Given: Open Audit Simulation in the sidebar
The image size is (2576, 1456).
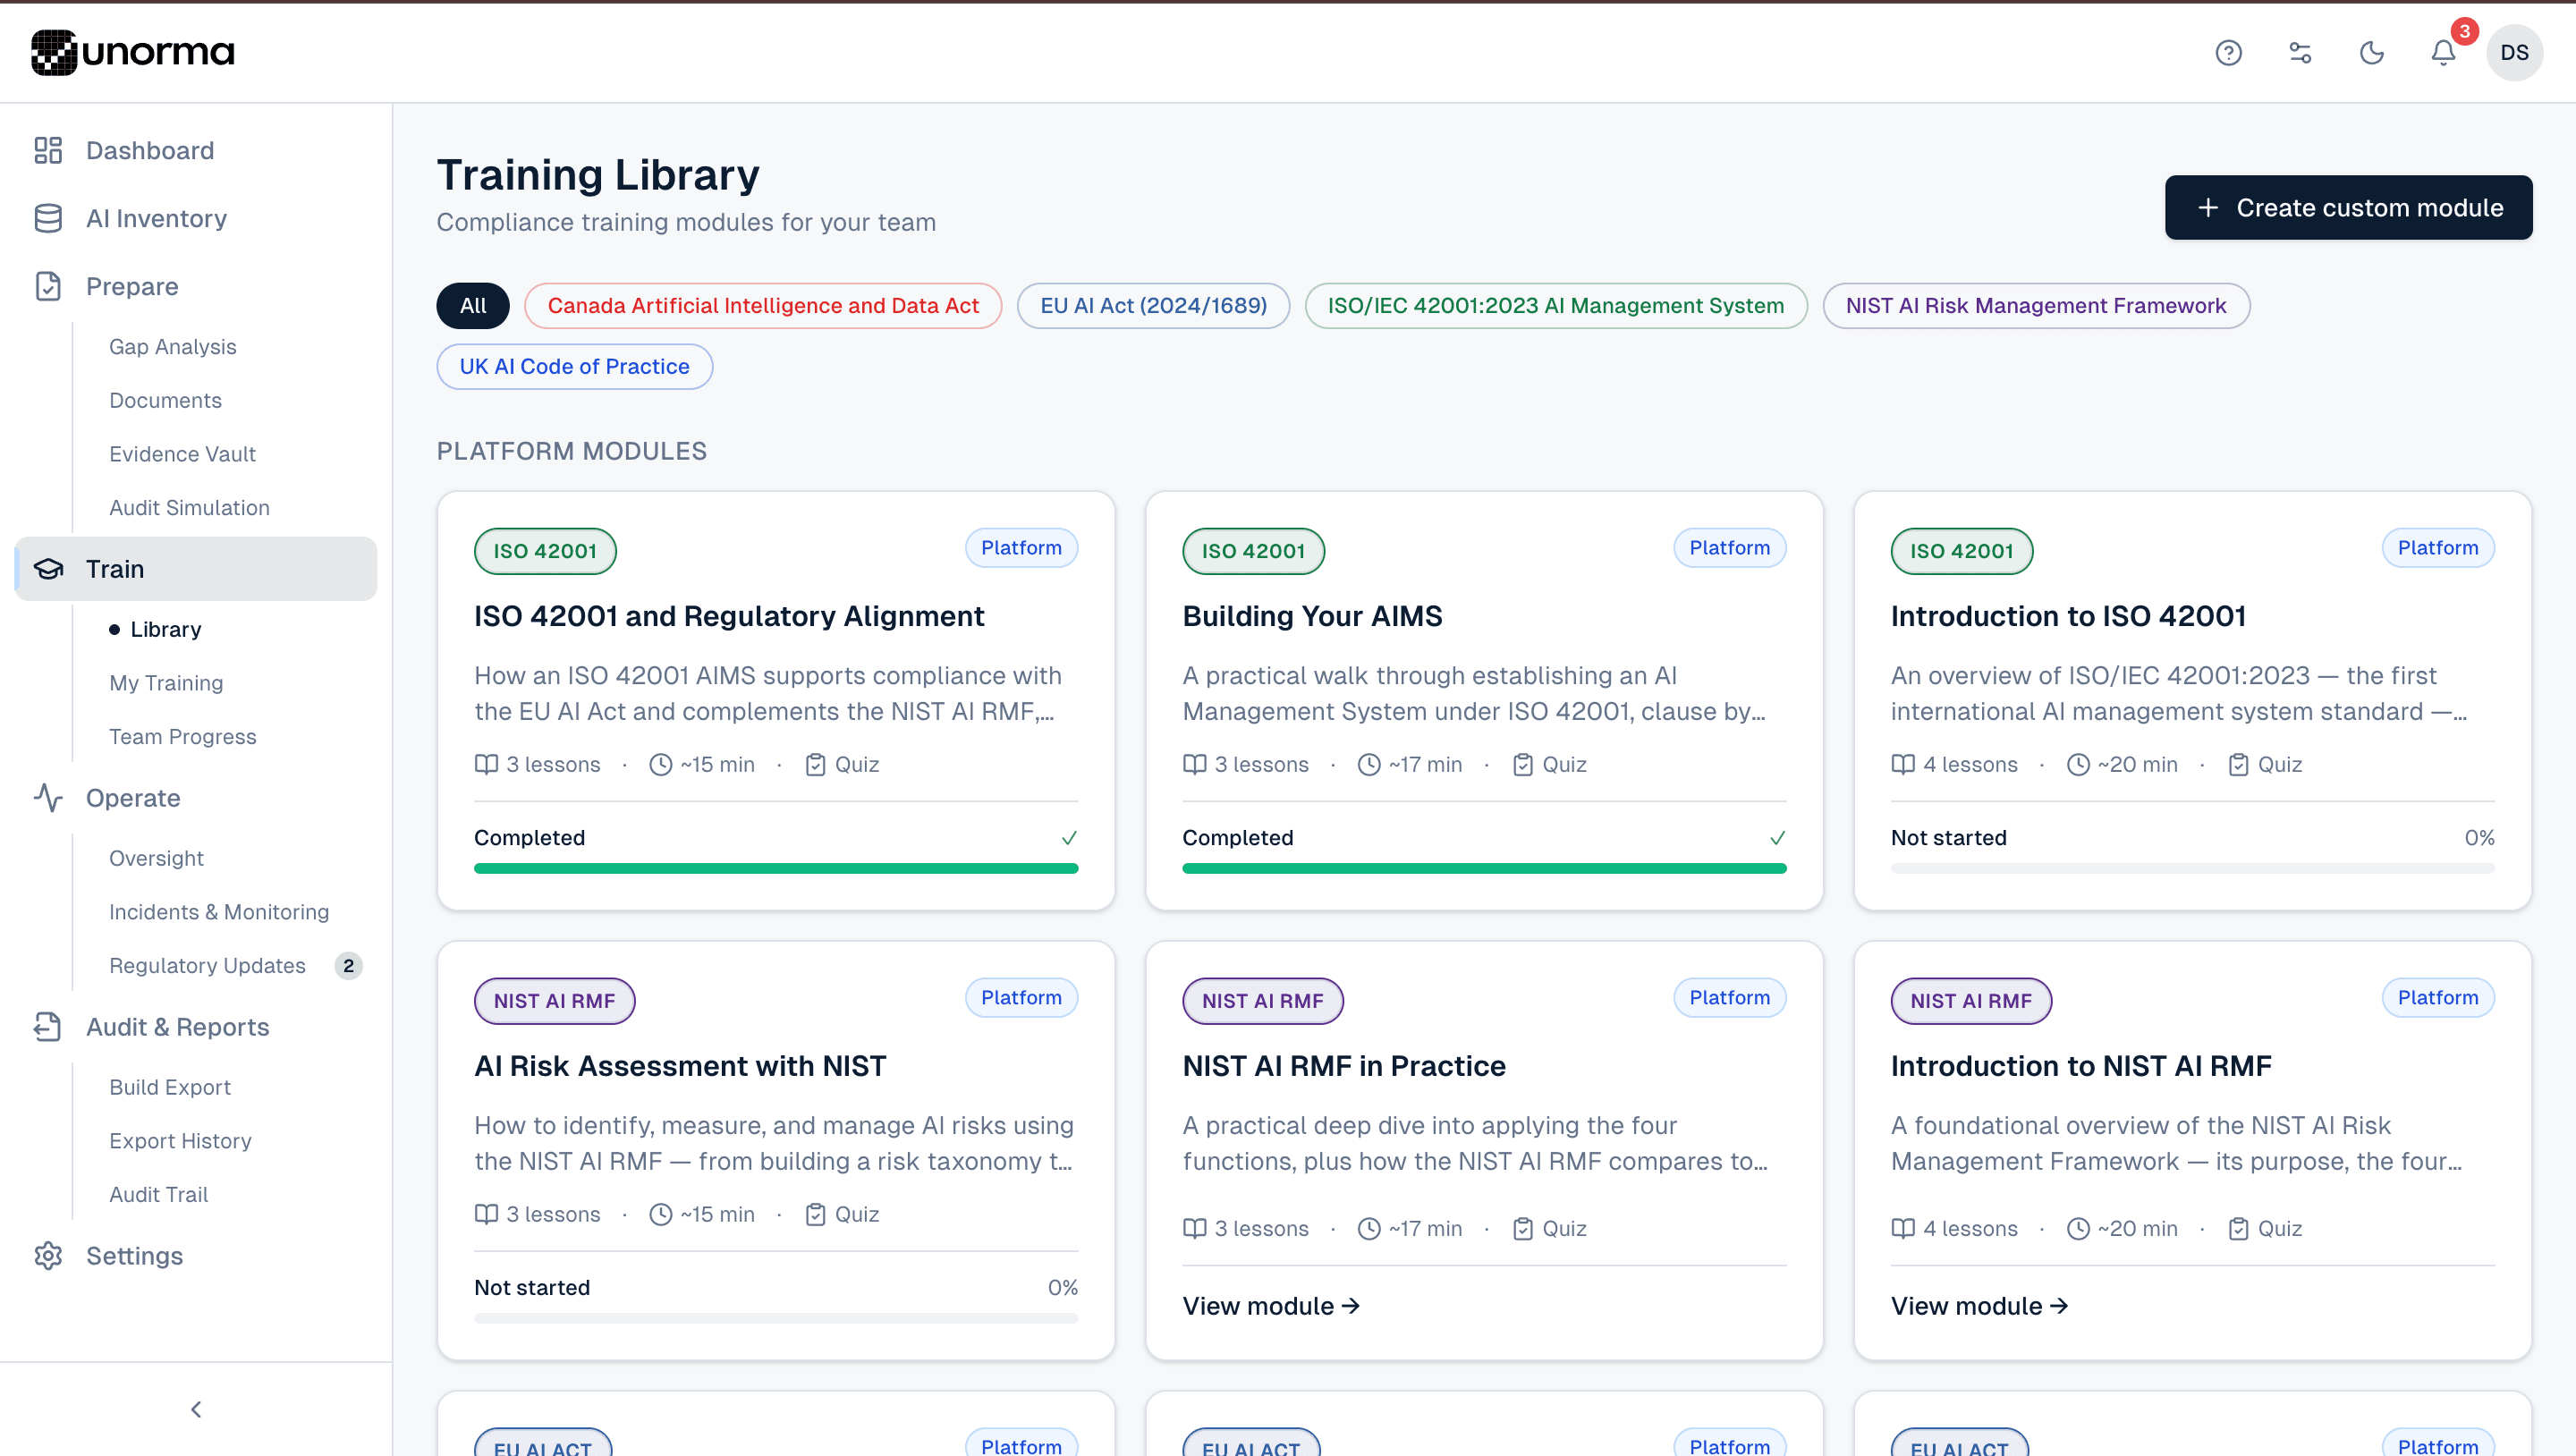Looking at the screenshot, I should [189, 508].
